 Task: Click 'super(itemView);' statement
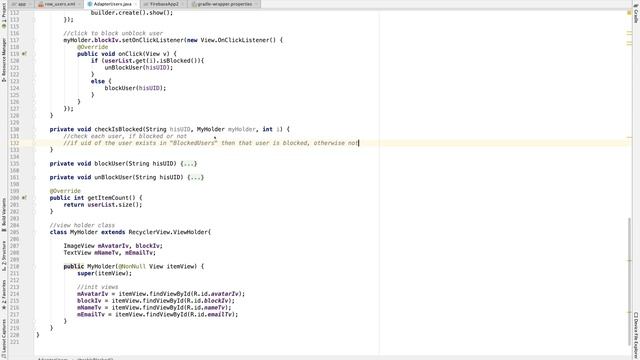[x=104, y=273]
